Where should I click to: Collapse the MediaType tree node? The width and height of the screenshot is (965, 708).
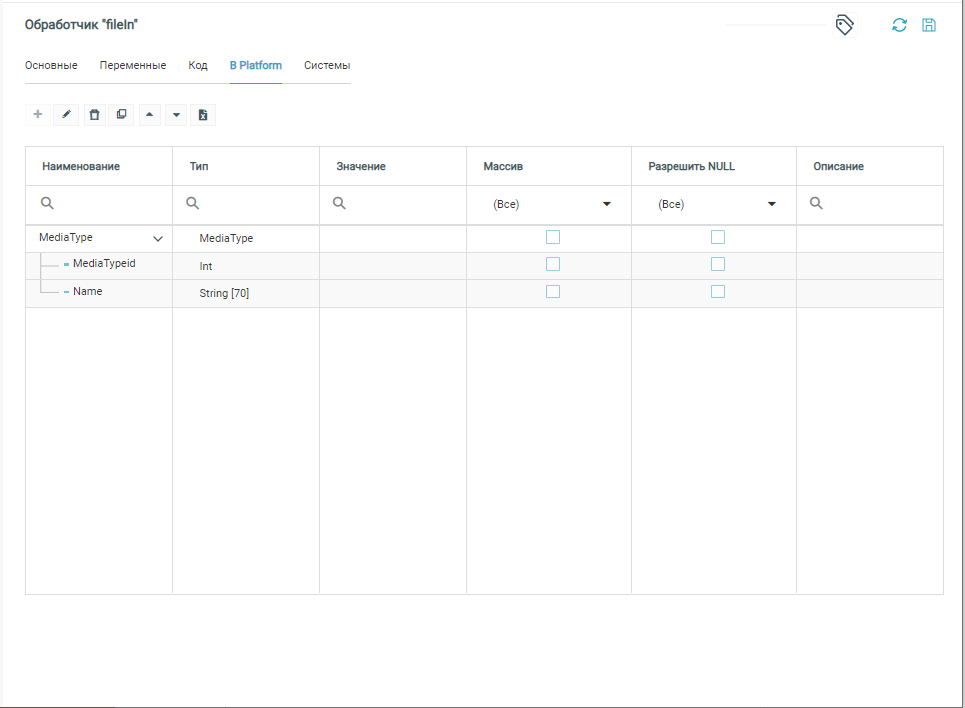[x=158, y=239]
